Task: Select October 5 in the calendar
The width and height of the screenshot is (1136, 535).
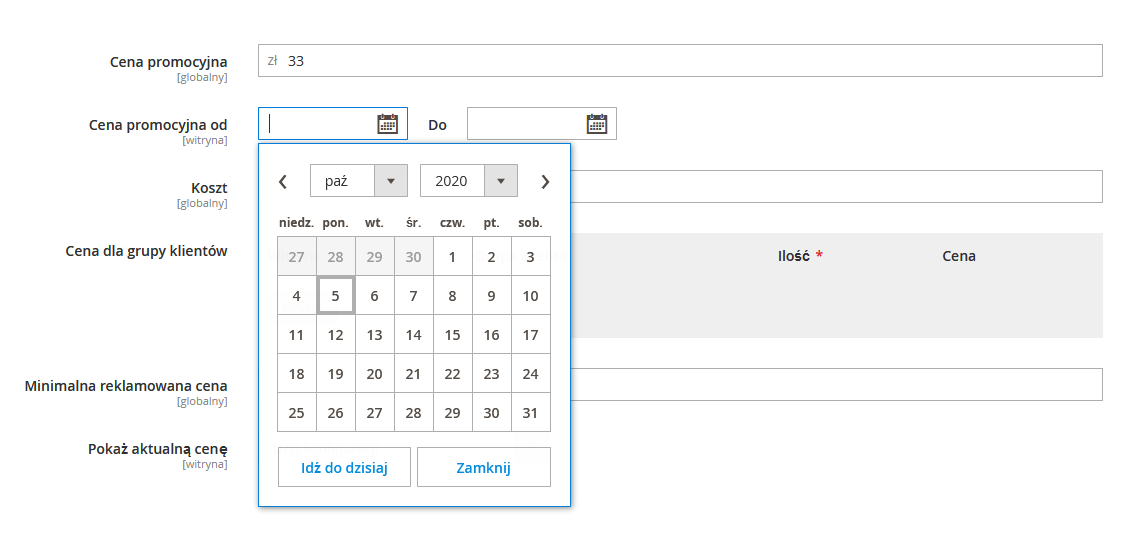Action: pos(335,295)
